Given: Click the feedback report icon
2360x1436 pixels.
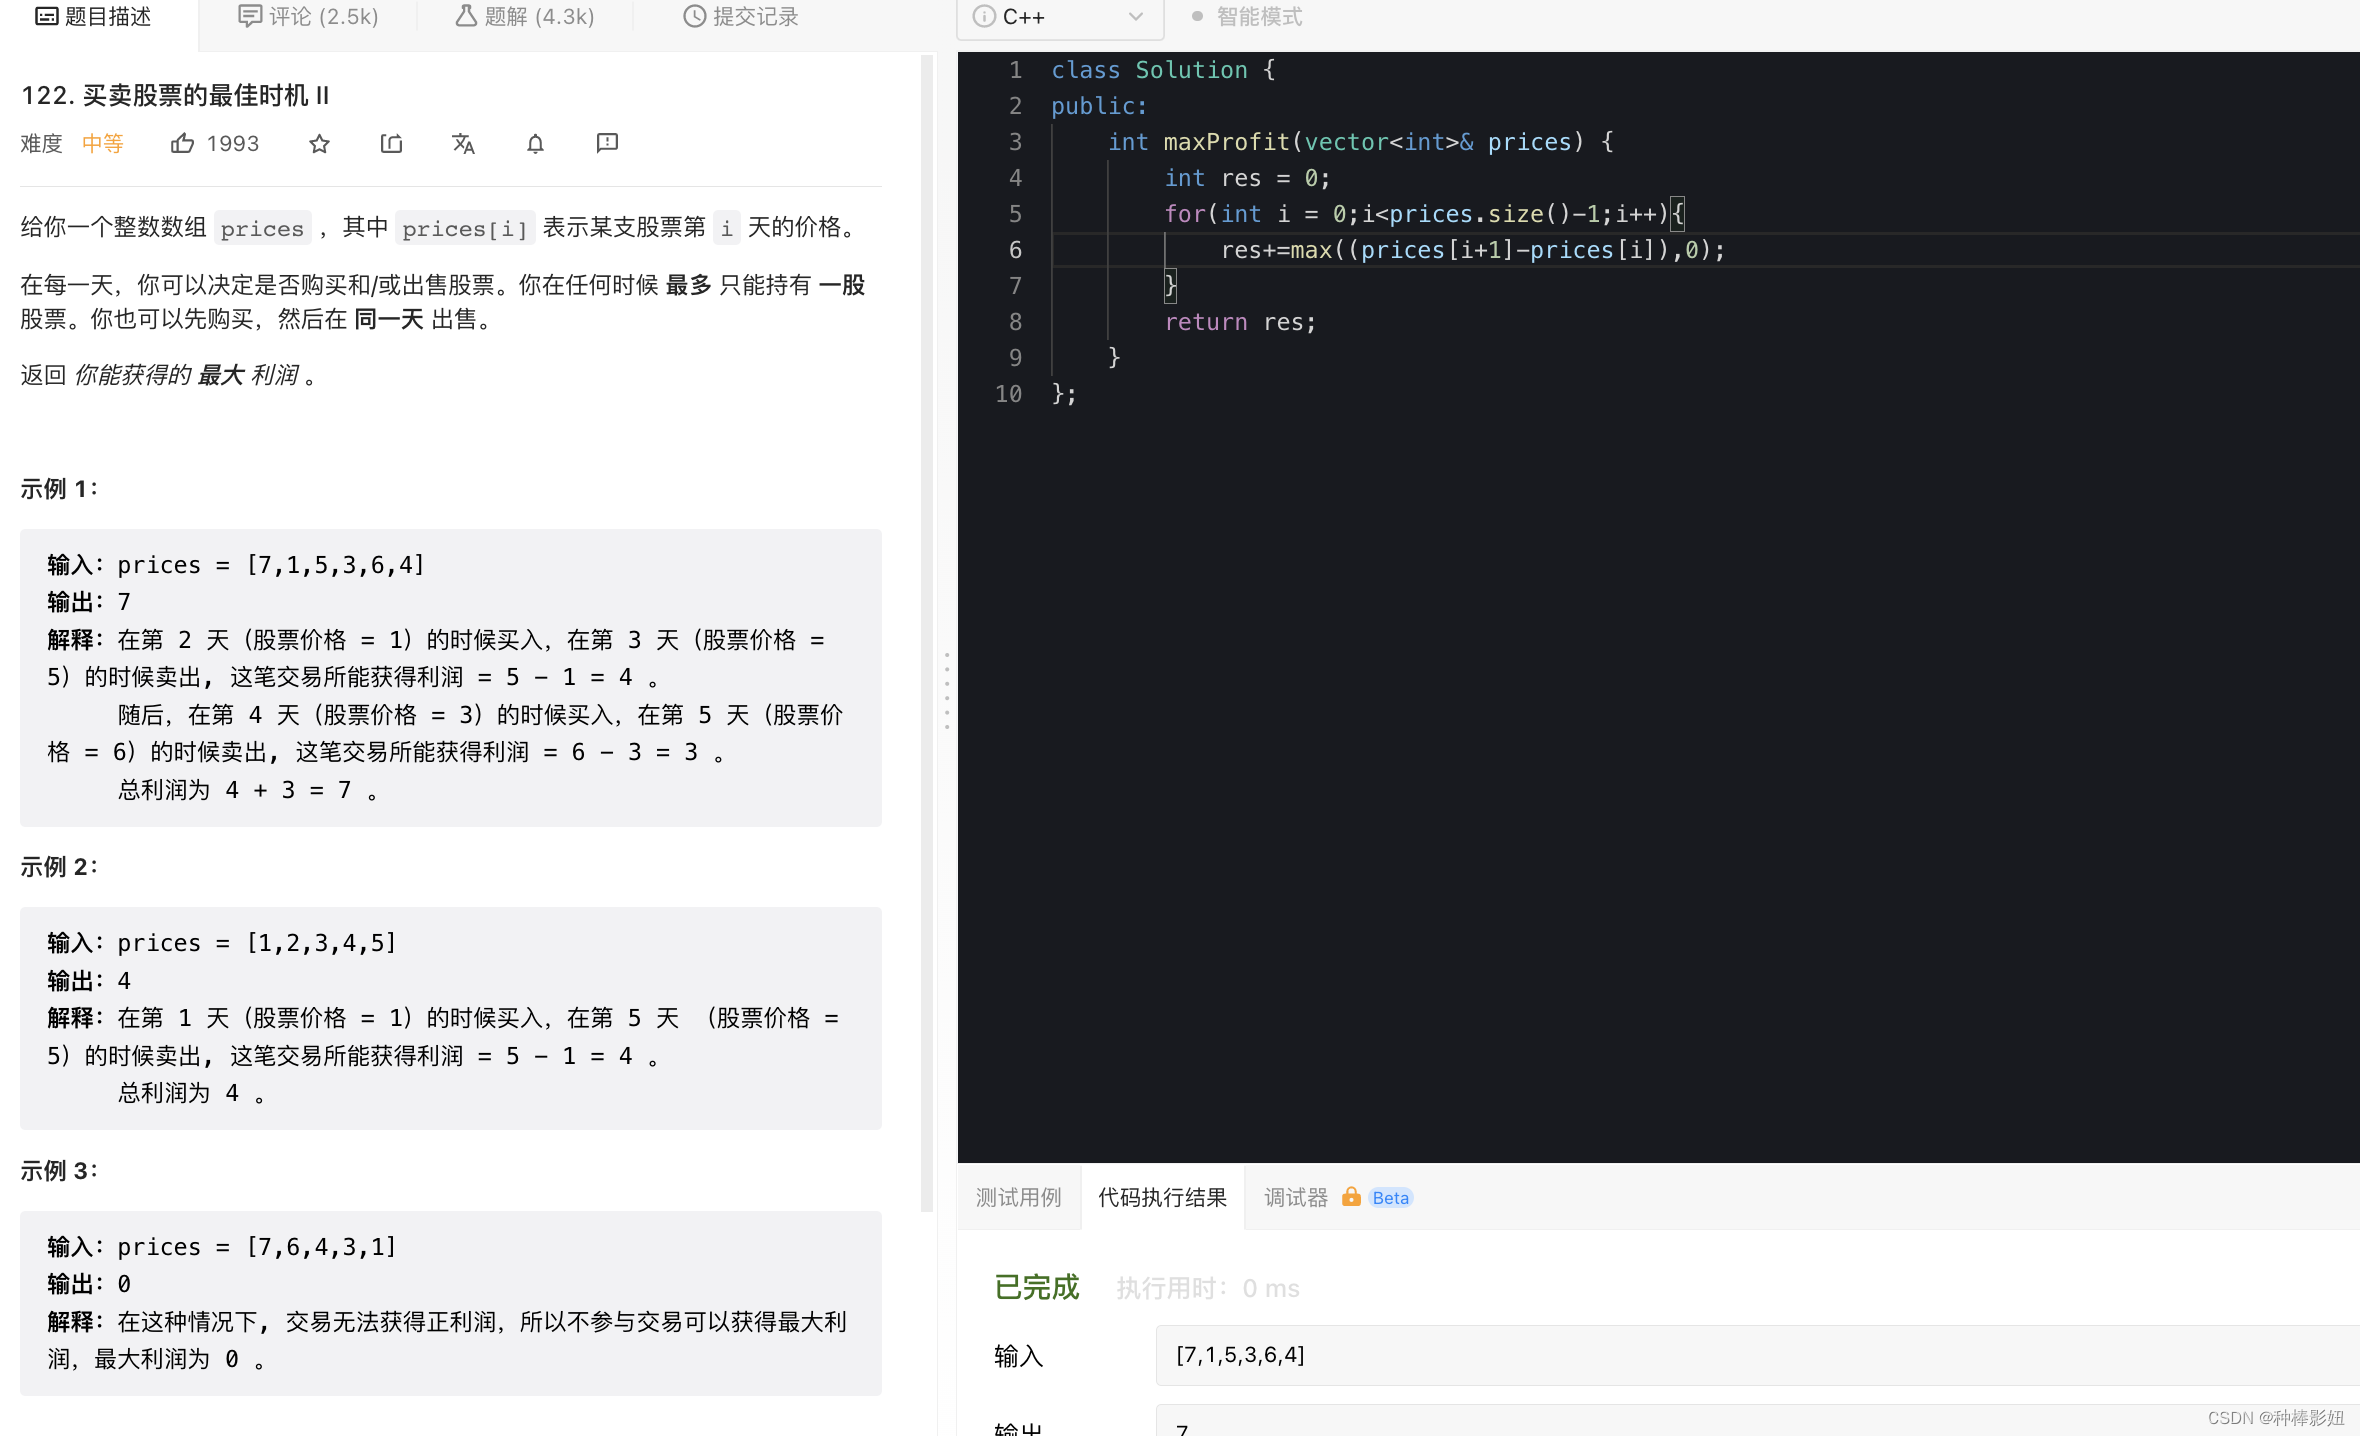Looking at the screenshot, I should pyautogui.click(x=607, y=143).
